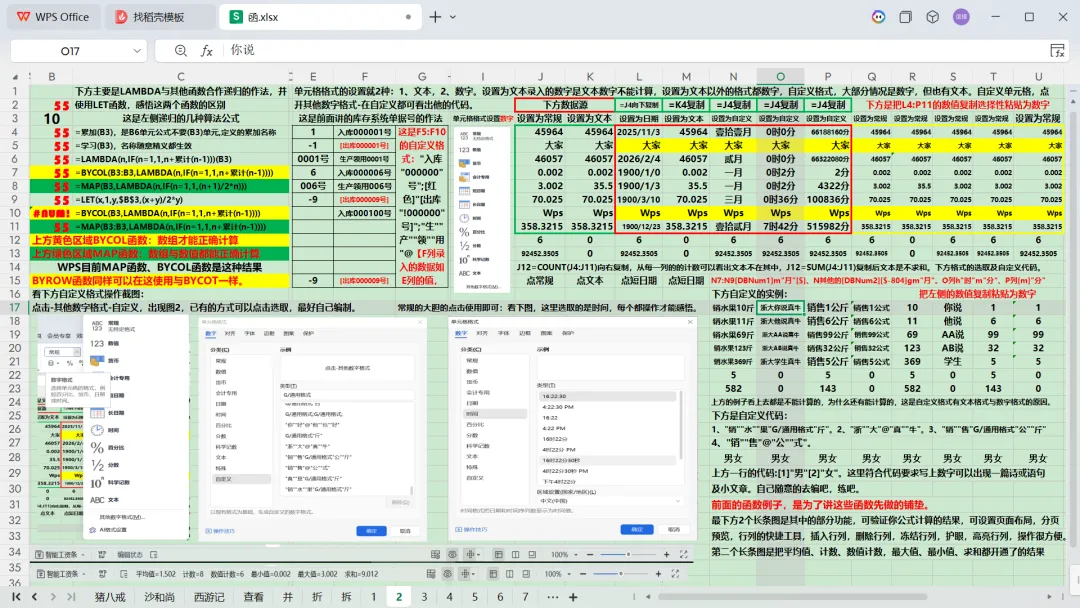Open the 西游记 sheet tab
The image size is (1080, 608).
[x=209, y=597]
